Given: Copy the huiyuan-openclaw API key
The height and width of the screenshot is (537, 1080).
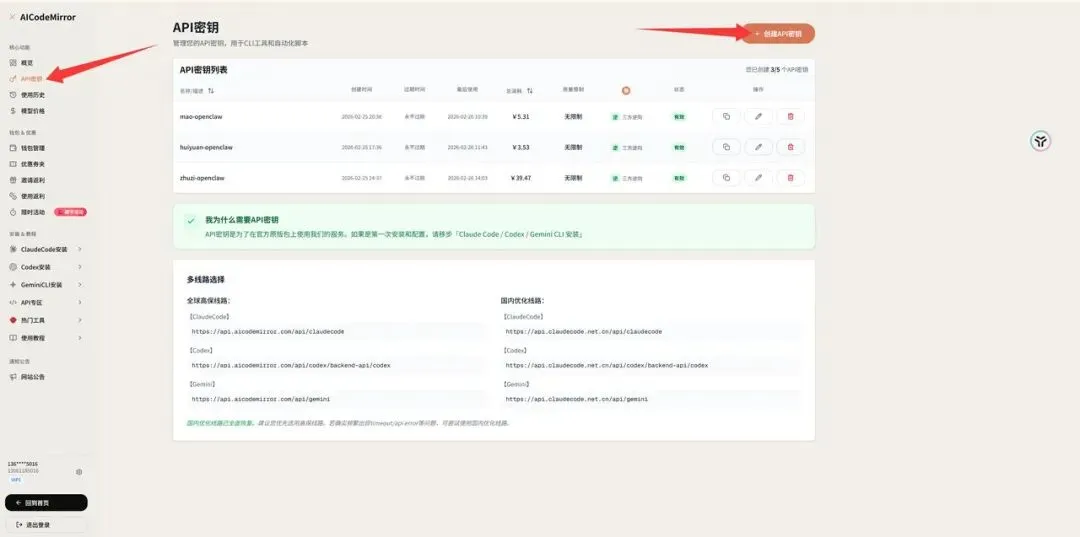Looking at the screenshot, I should pyautogui.click(x=726, y=147).
